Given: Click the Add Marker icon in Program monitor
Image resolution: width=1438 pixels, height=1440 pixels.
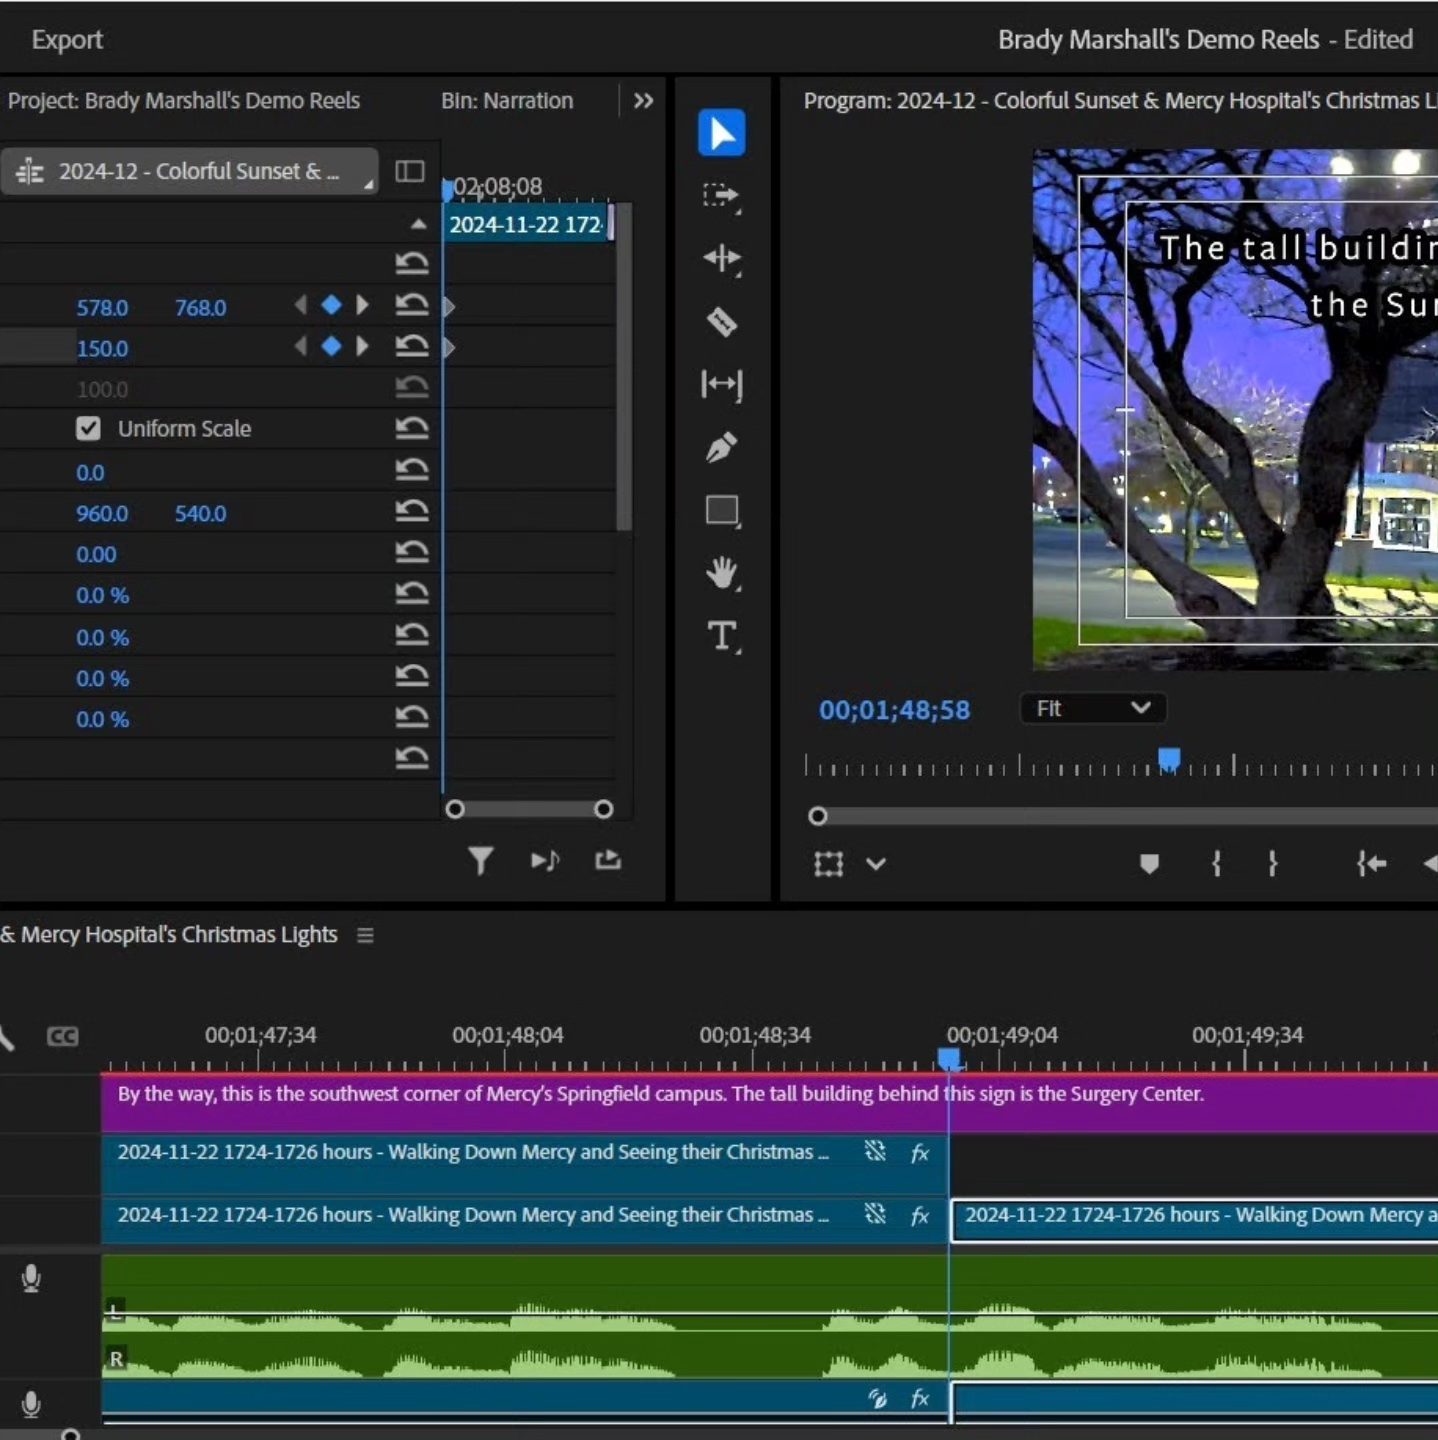Looking at the screenshot, I should (x=1150, y=864).
